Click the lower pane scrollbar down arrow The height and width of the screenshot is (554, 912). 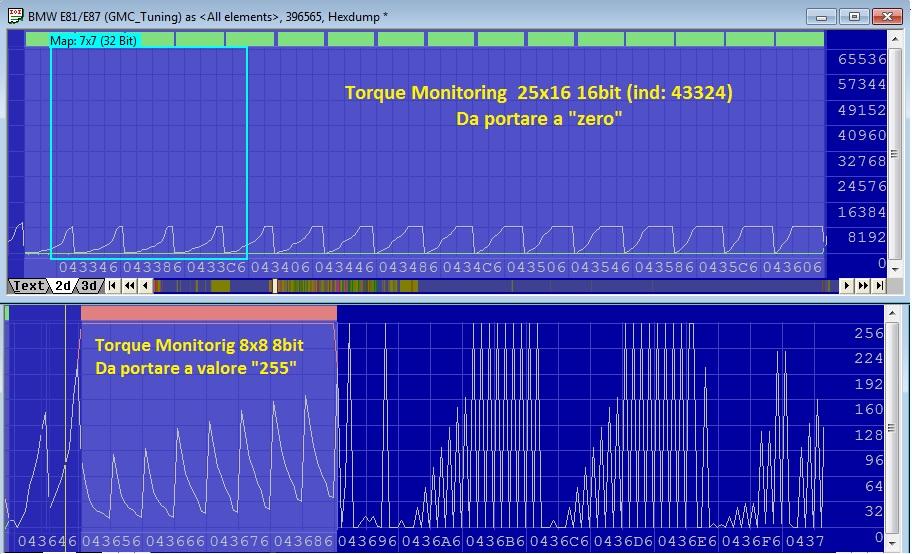893,545
